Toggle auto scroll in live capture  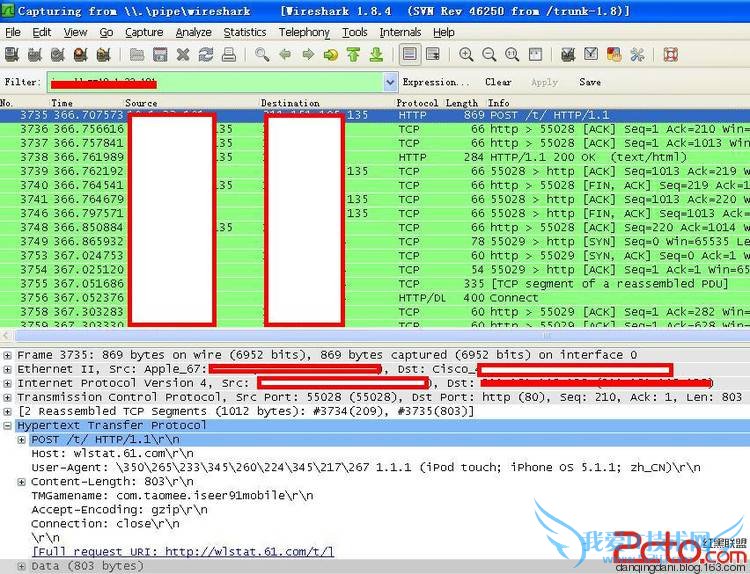pos(433,55)
